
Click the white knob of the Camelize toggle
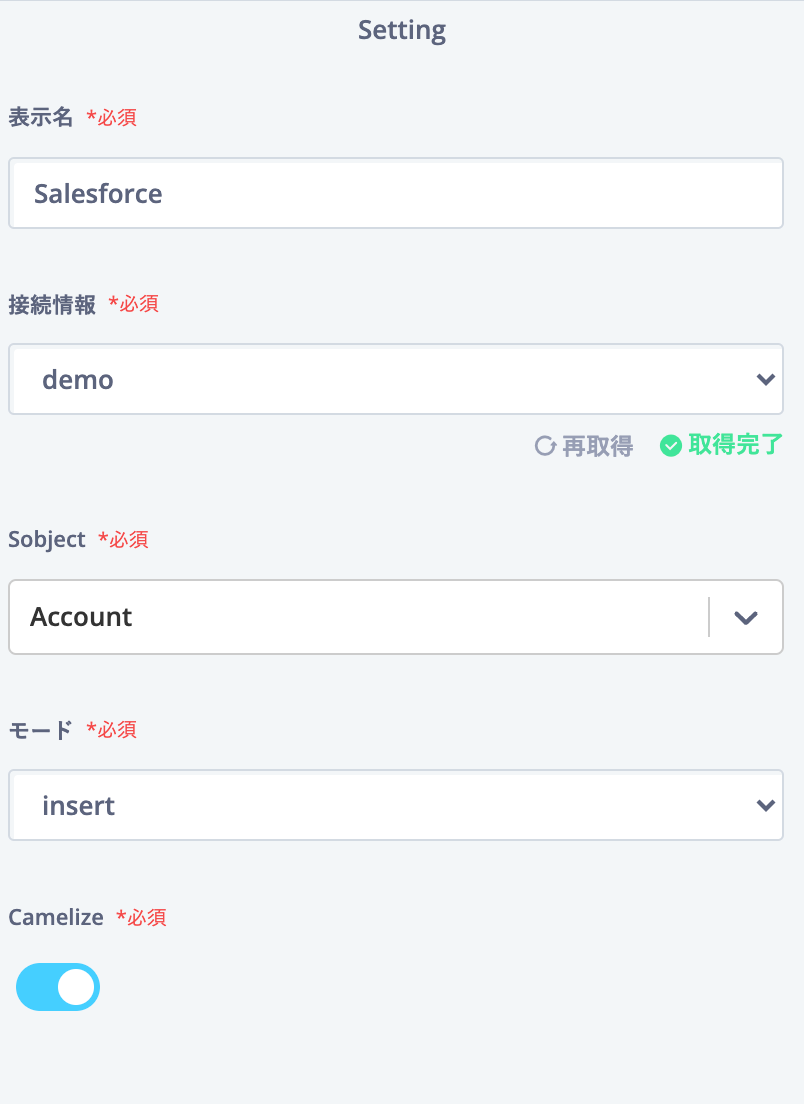pos(76,987)
